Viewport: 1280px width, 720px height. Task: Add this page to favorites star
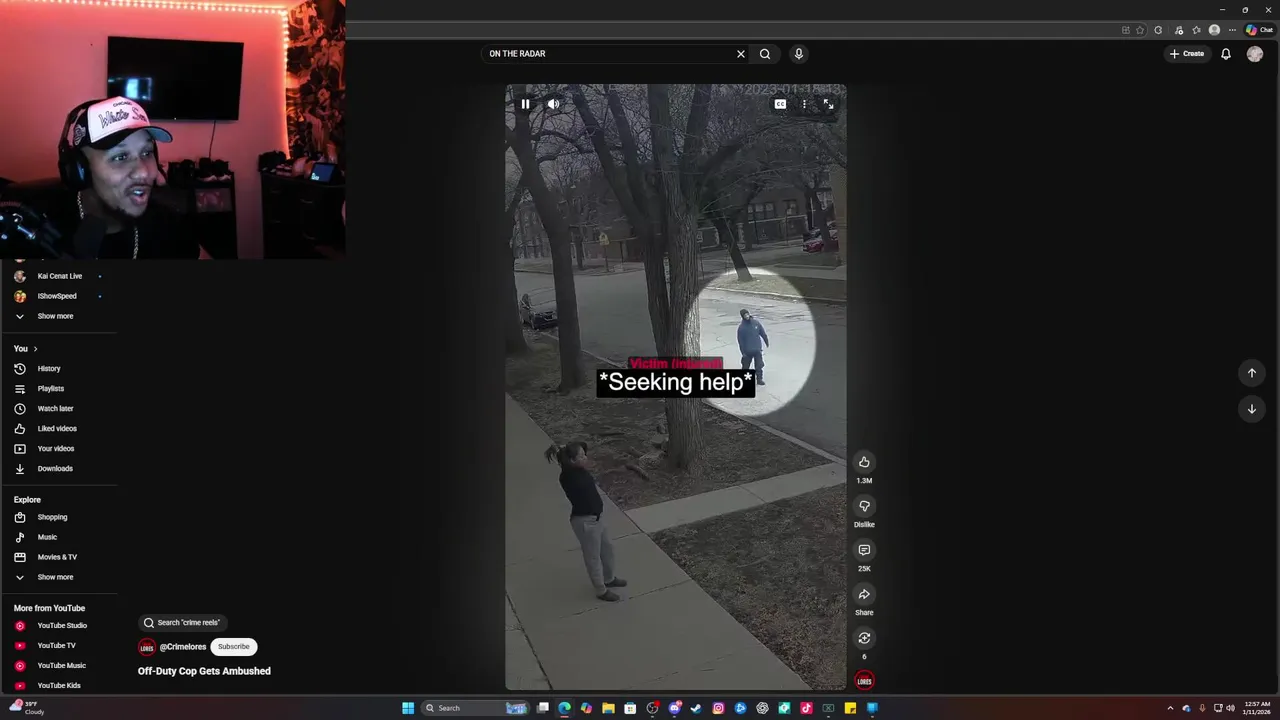click(1140, 30)
